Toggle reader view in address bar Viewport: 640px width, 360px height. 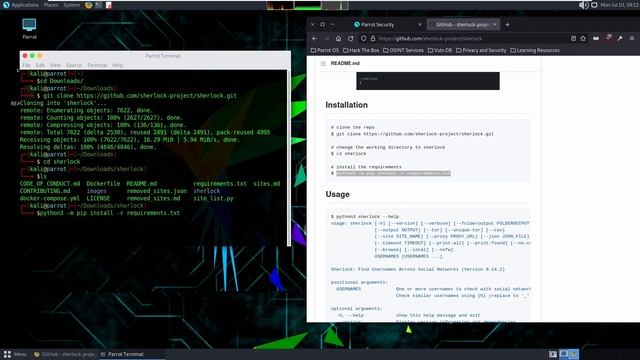point(573,38)
